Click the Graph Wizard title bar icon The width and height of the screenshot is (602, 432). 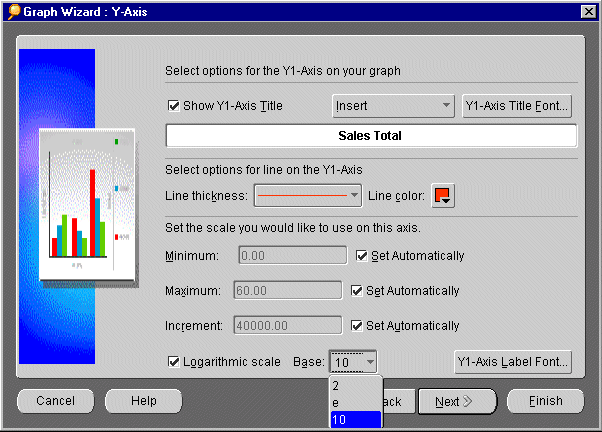(12, 11)
